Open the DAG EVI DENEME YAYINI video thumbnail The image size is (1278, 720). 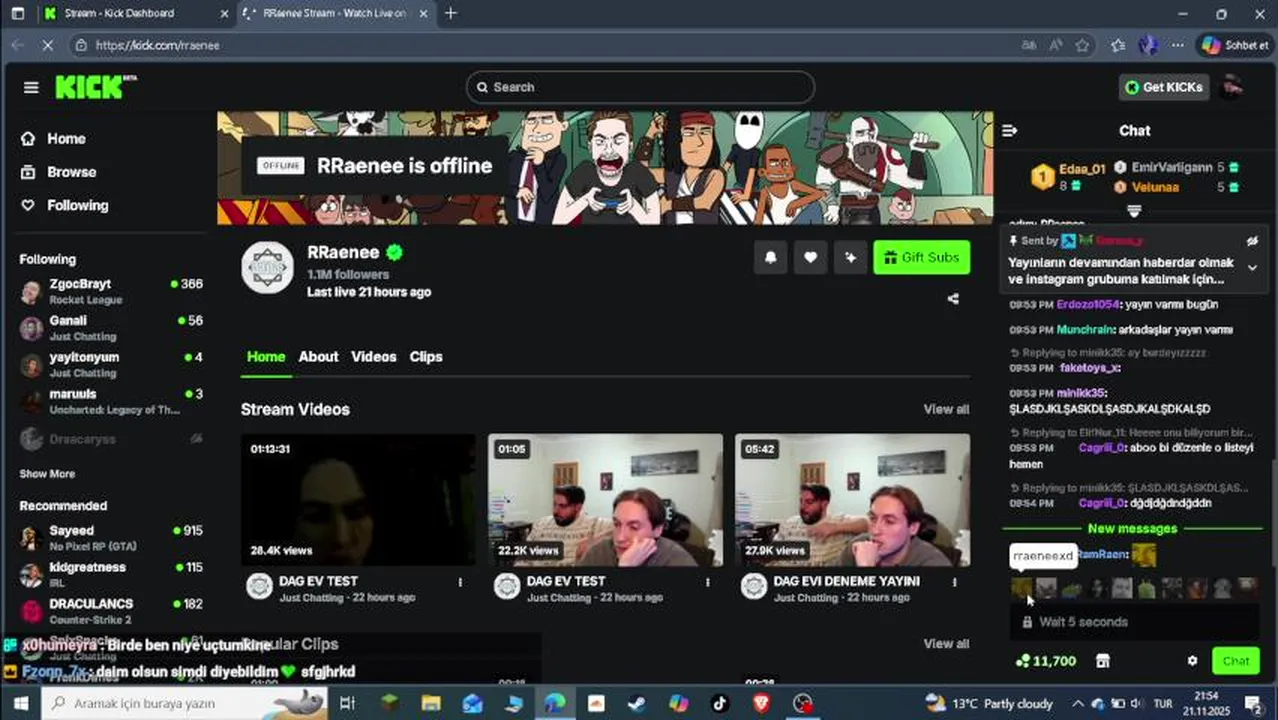(852, 500)
